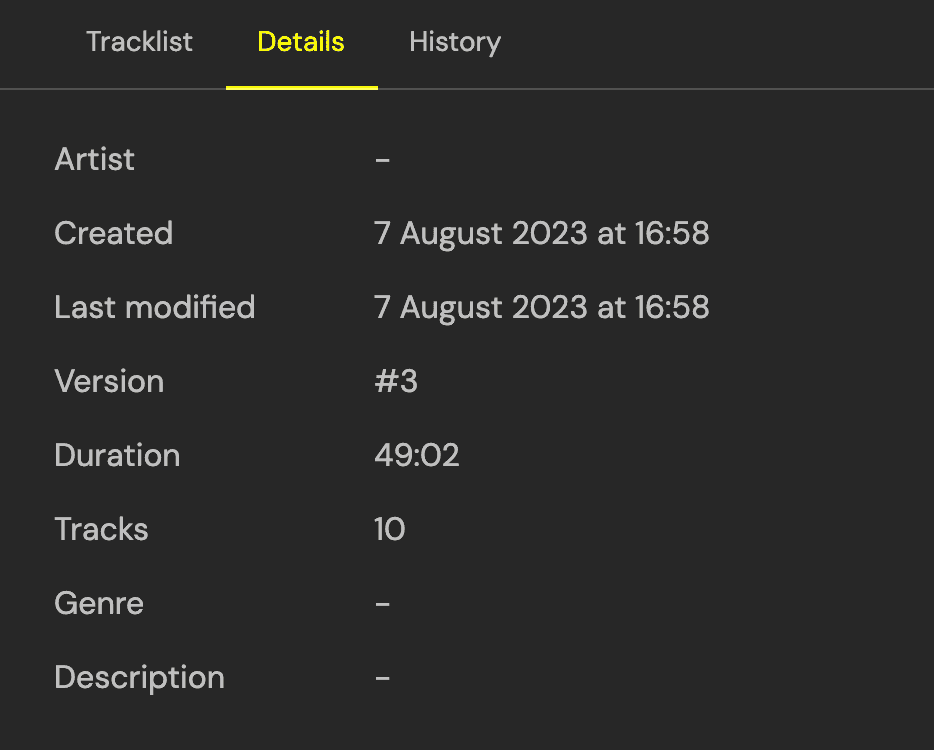Click the empty Description value dash
The image size is (934, 750).
point(382,678)
